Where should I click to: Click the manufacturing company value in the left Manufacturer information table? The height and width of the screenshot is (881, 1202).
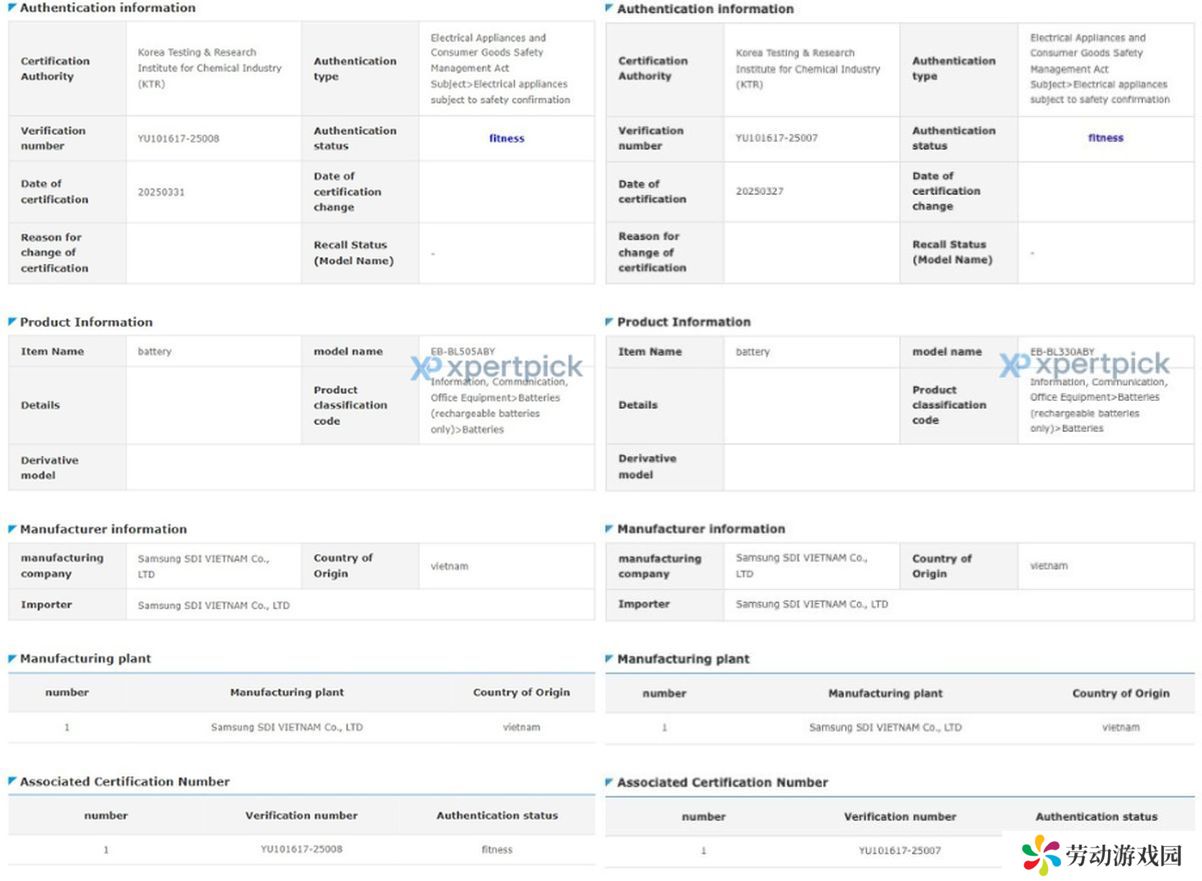(x=204, y=567)
